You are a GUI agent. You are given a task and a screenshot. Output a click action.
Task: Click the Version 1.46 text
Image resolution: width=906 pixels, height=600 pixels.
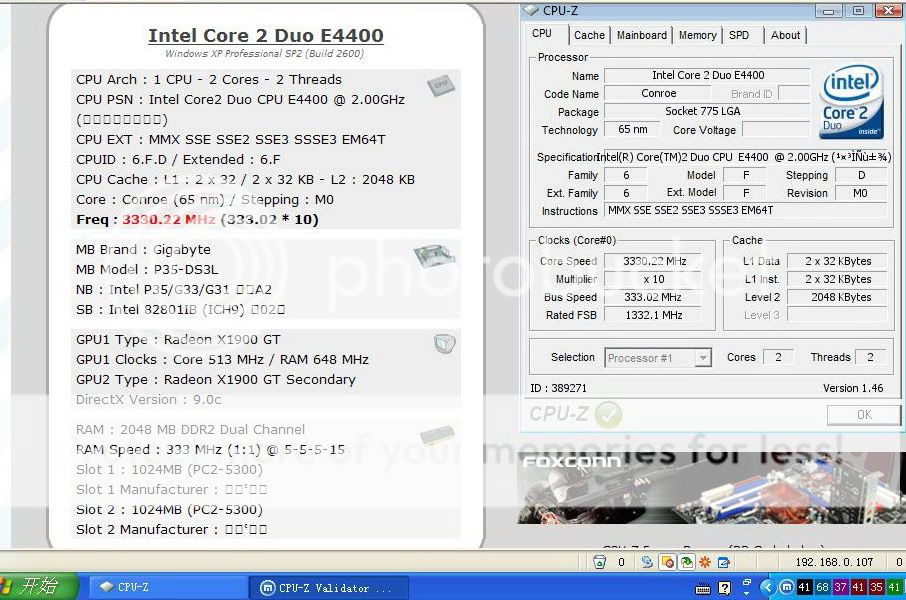853,388
